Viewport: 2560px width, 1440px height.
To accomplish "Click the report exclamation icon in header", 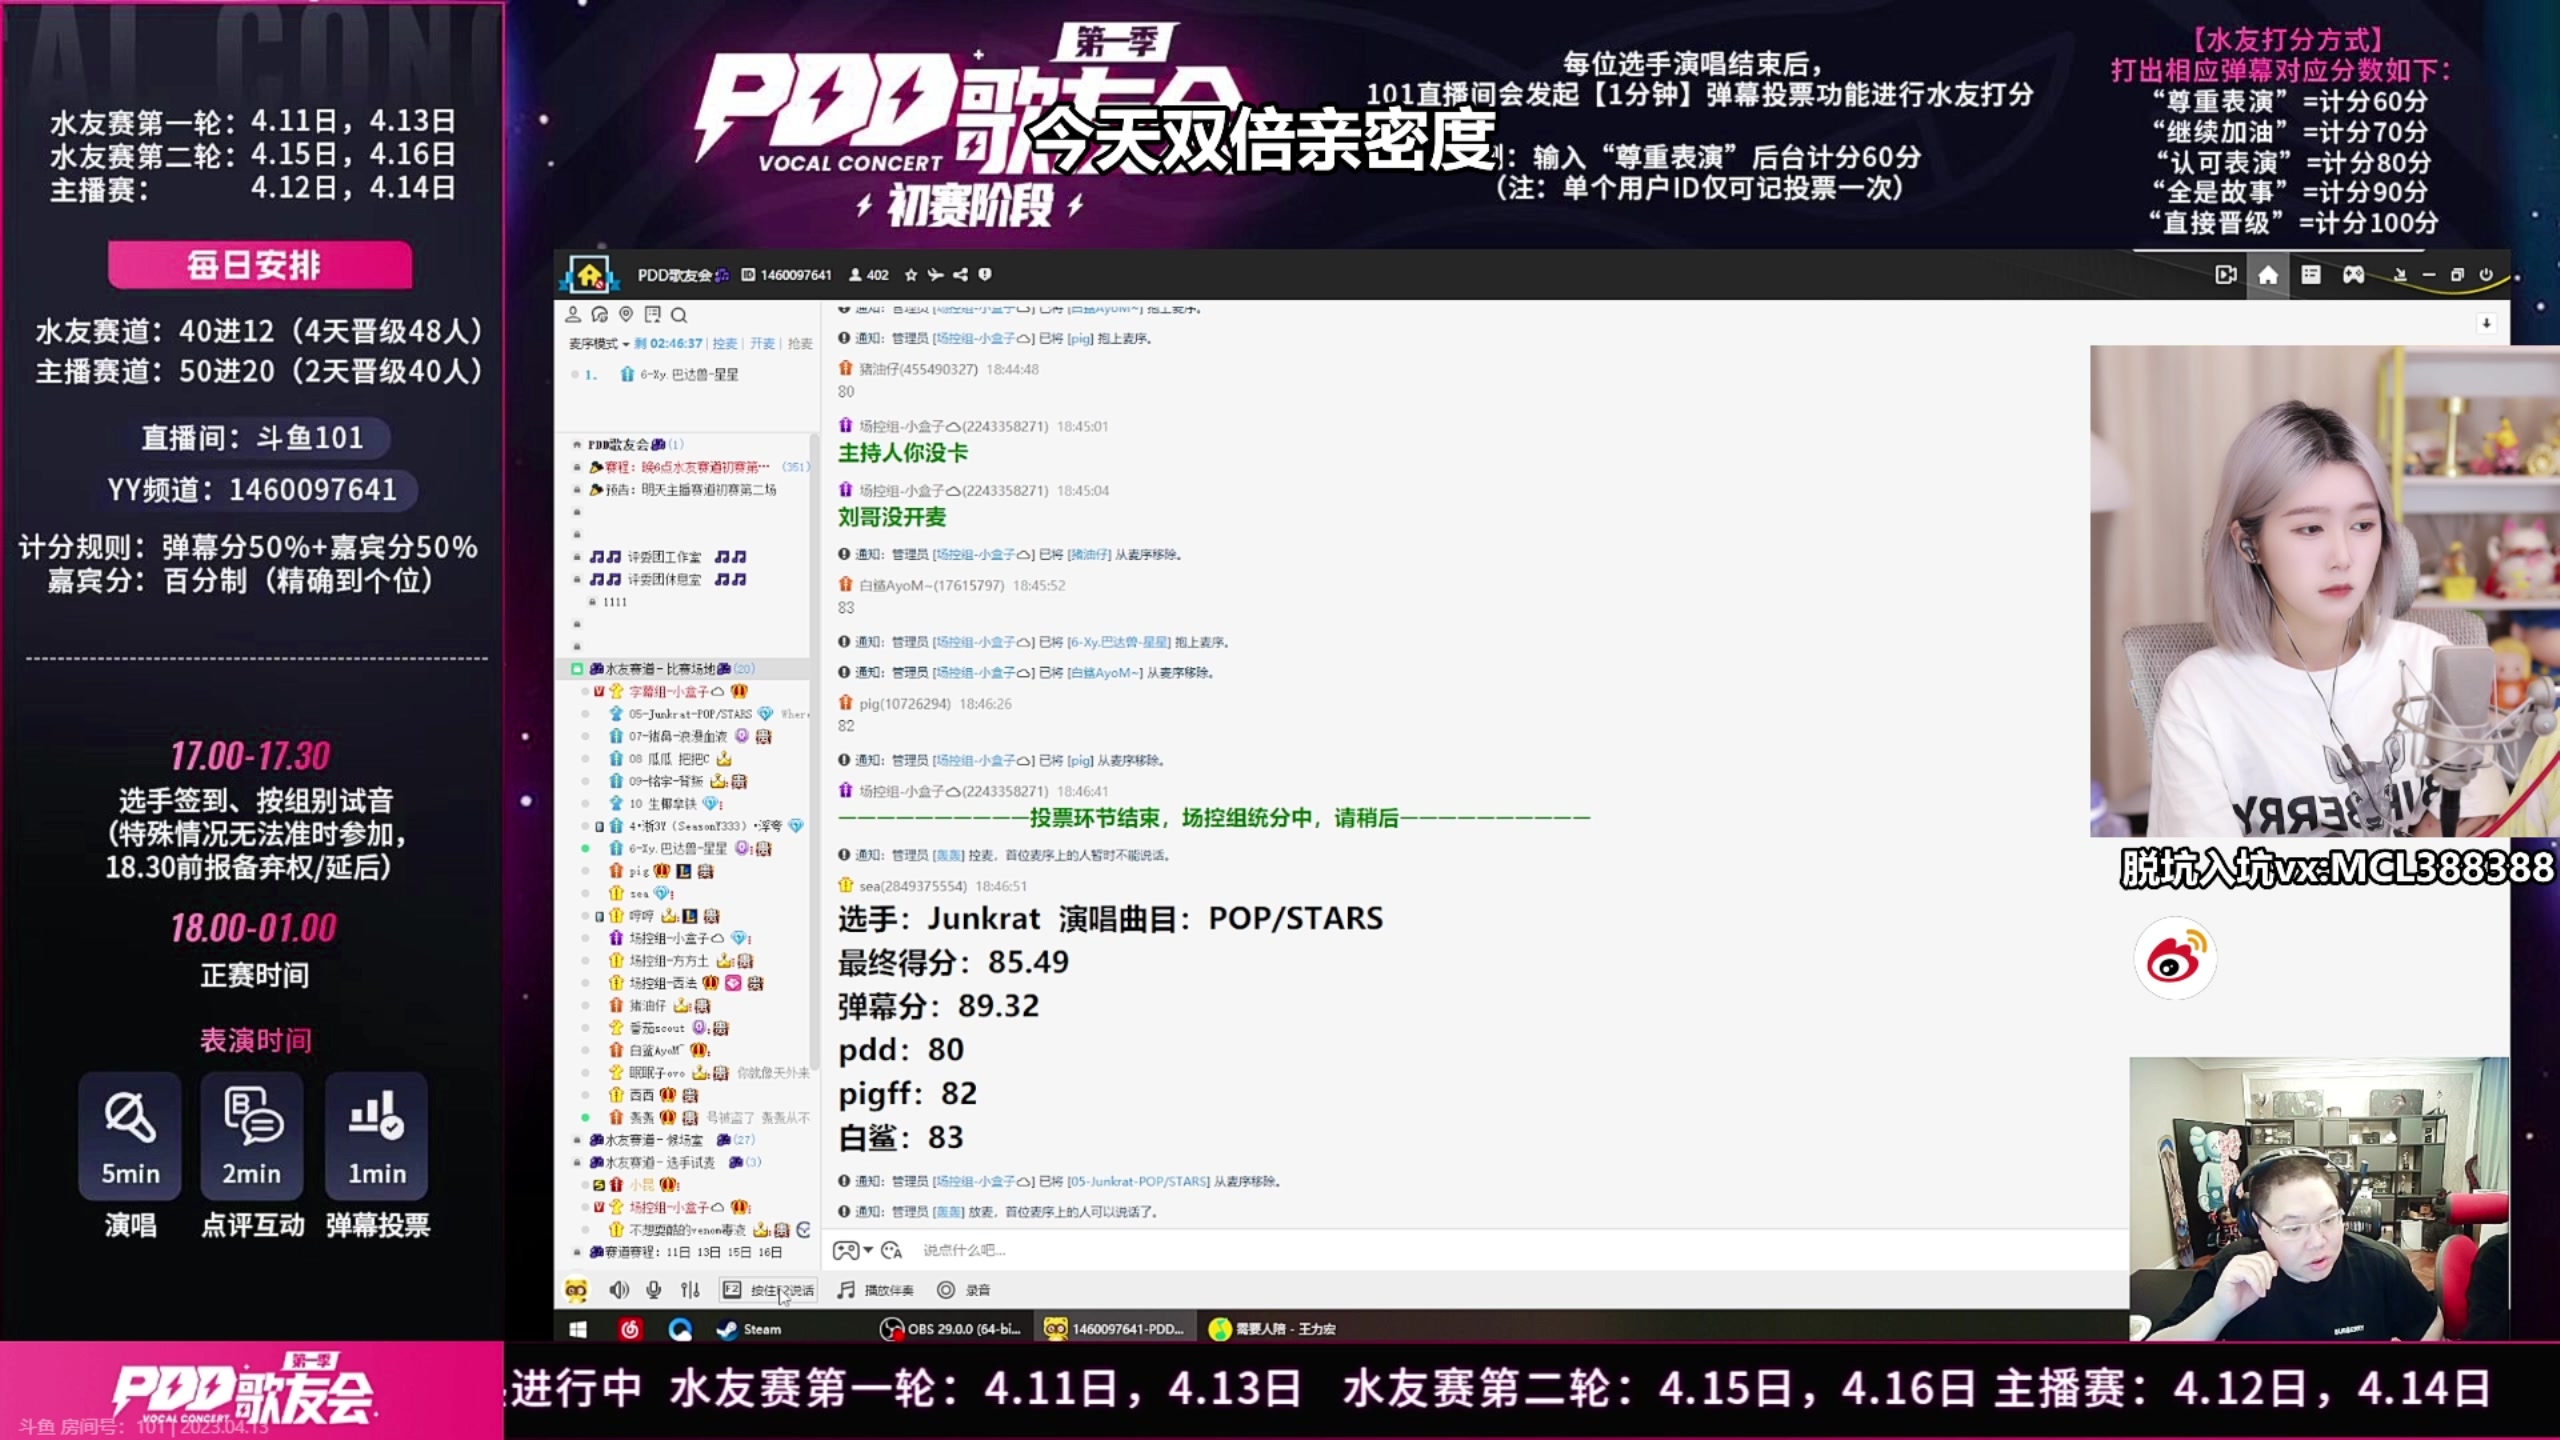I will [985, 275].
